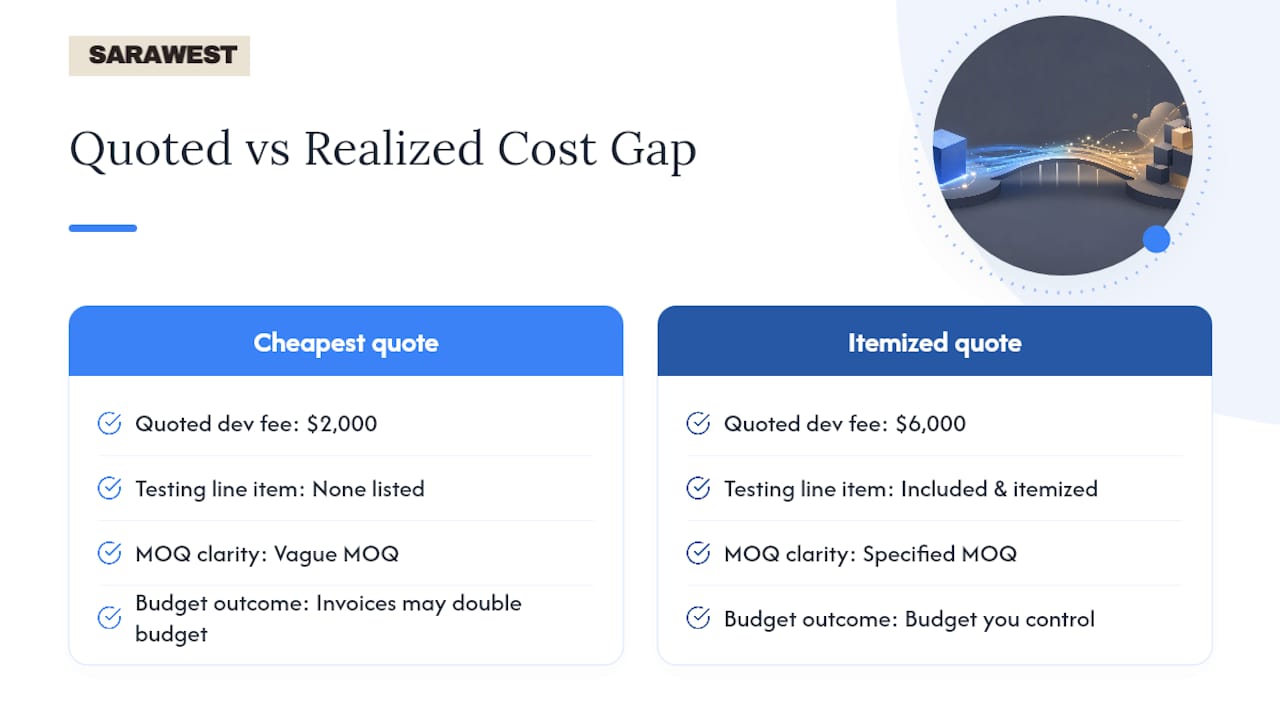Screen dimensions: 1280x720
Task: Click check icon beside Quoted dev fee $2,000
Action: point(109,423)
